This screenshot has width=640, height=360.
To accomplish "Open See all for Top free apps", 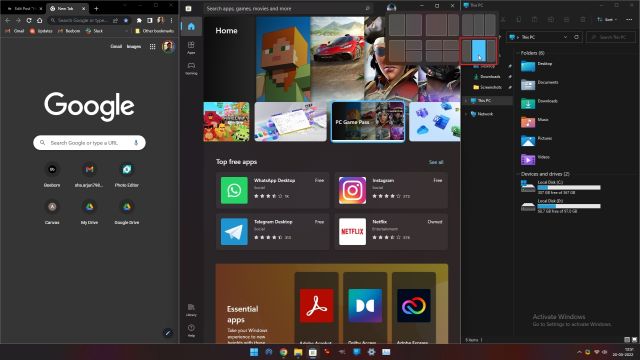I will point(436,162).
